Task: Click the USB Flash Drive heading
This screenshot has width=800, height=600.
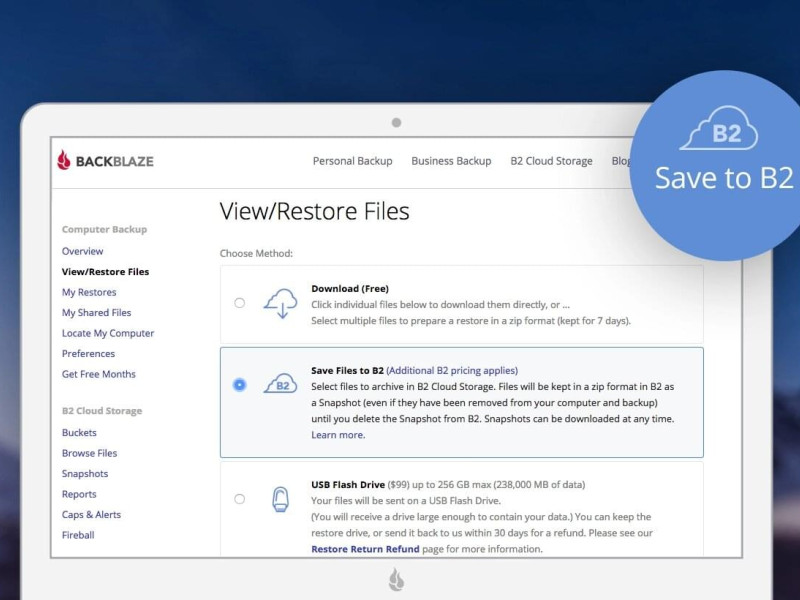Action: [x=348, y=484]
